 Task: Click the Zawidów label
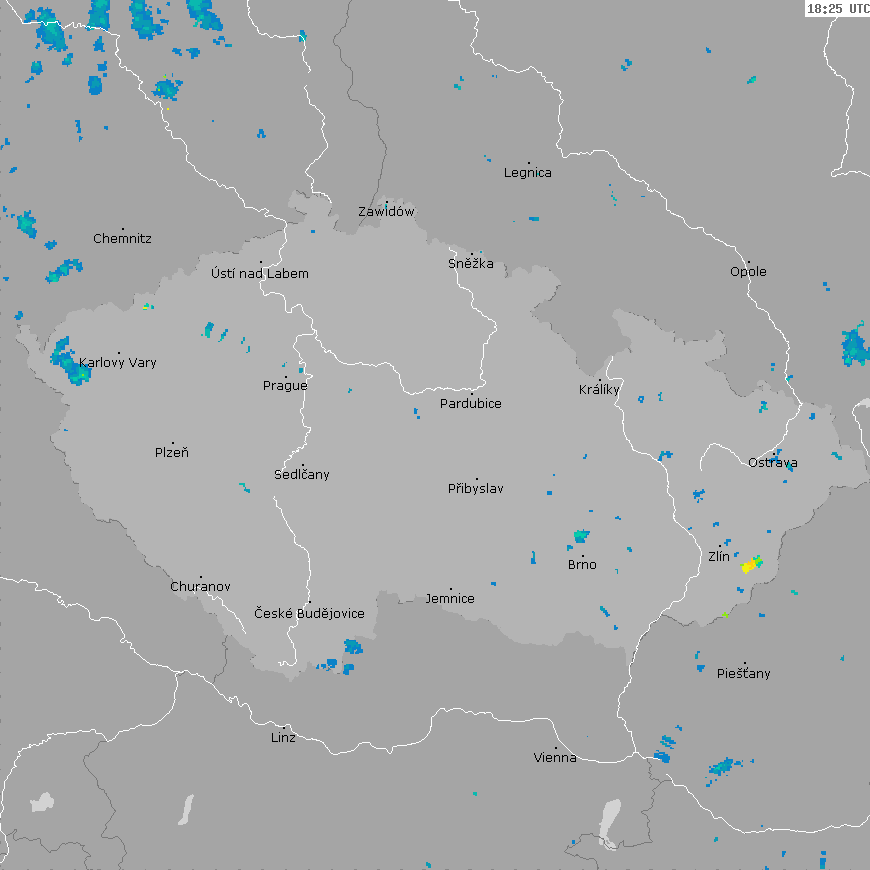click(386, 211)
